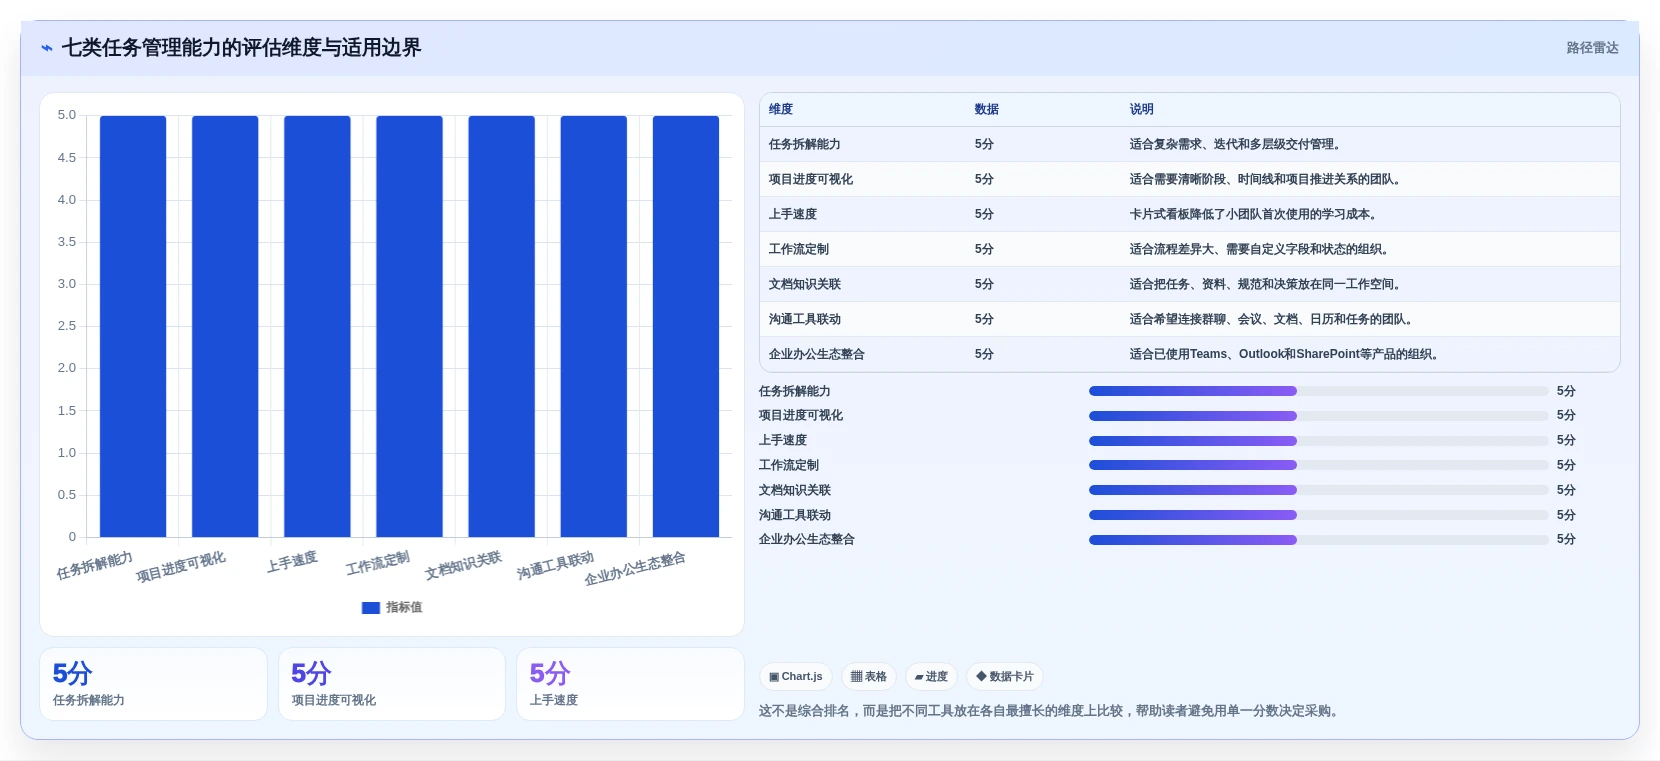Click description 卡片式看板降低了小团队首次使用的学习成本
This screenshot has height=761, width=1660.
point(1255,214)
